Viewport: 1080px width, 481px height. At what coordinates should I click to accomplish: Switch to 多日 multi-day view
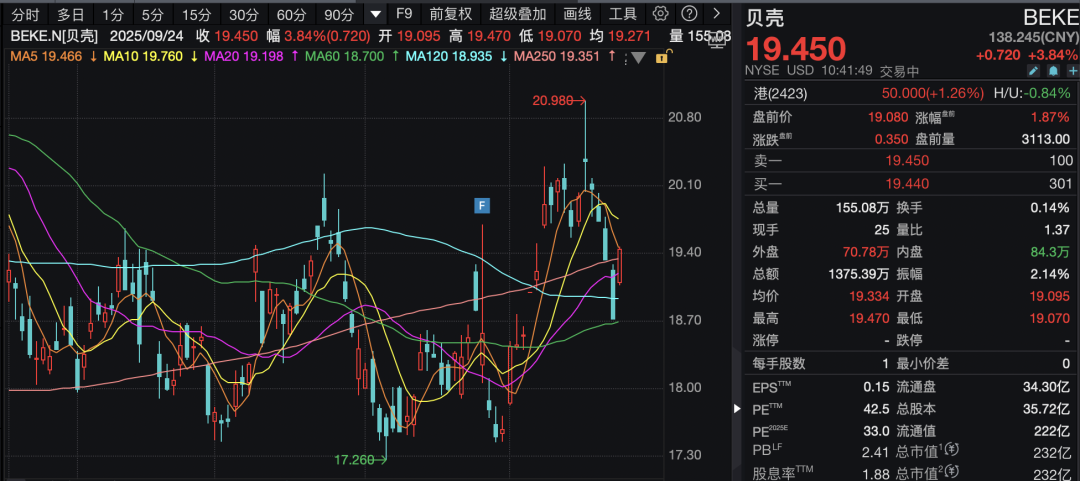tap(70, 14)
